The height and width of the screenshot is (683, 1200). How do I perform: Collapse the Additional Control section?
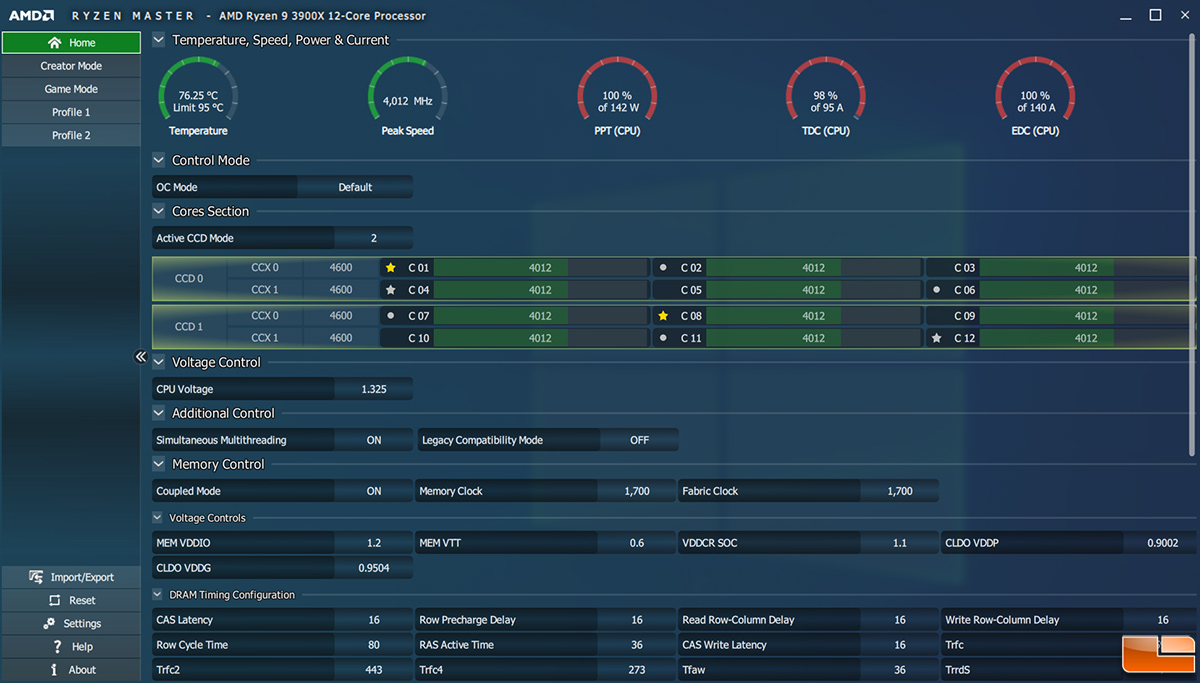(158, 413)
